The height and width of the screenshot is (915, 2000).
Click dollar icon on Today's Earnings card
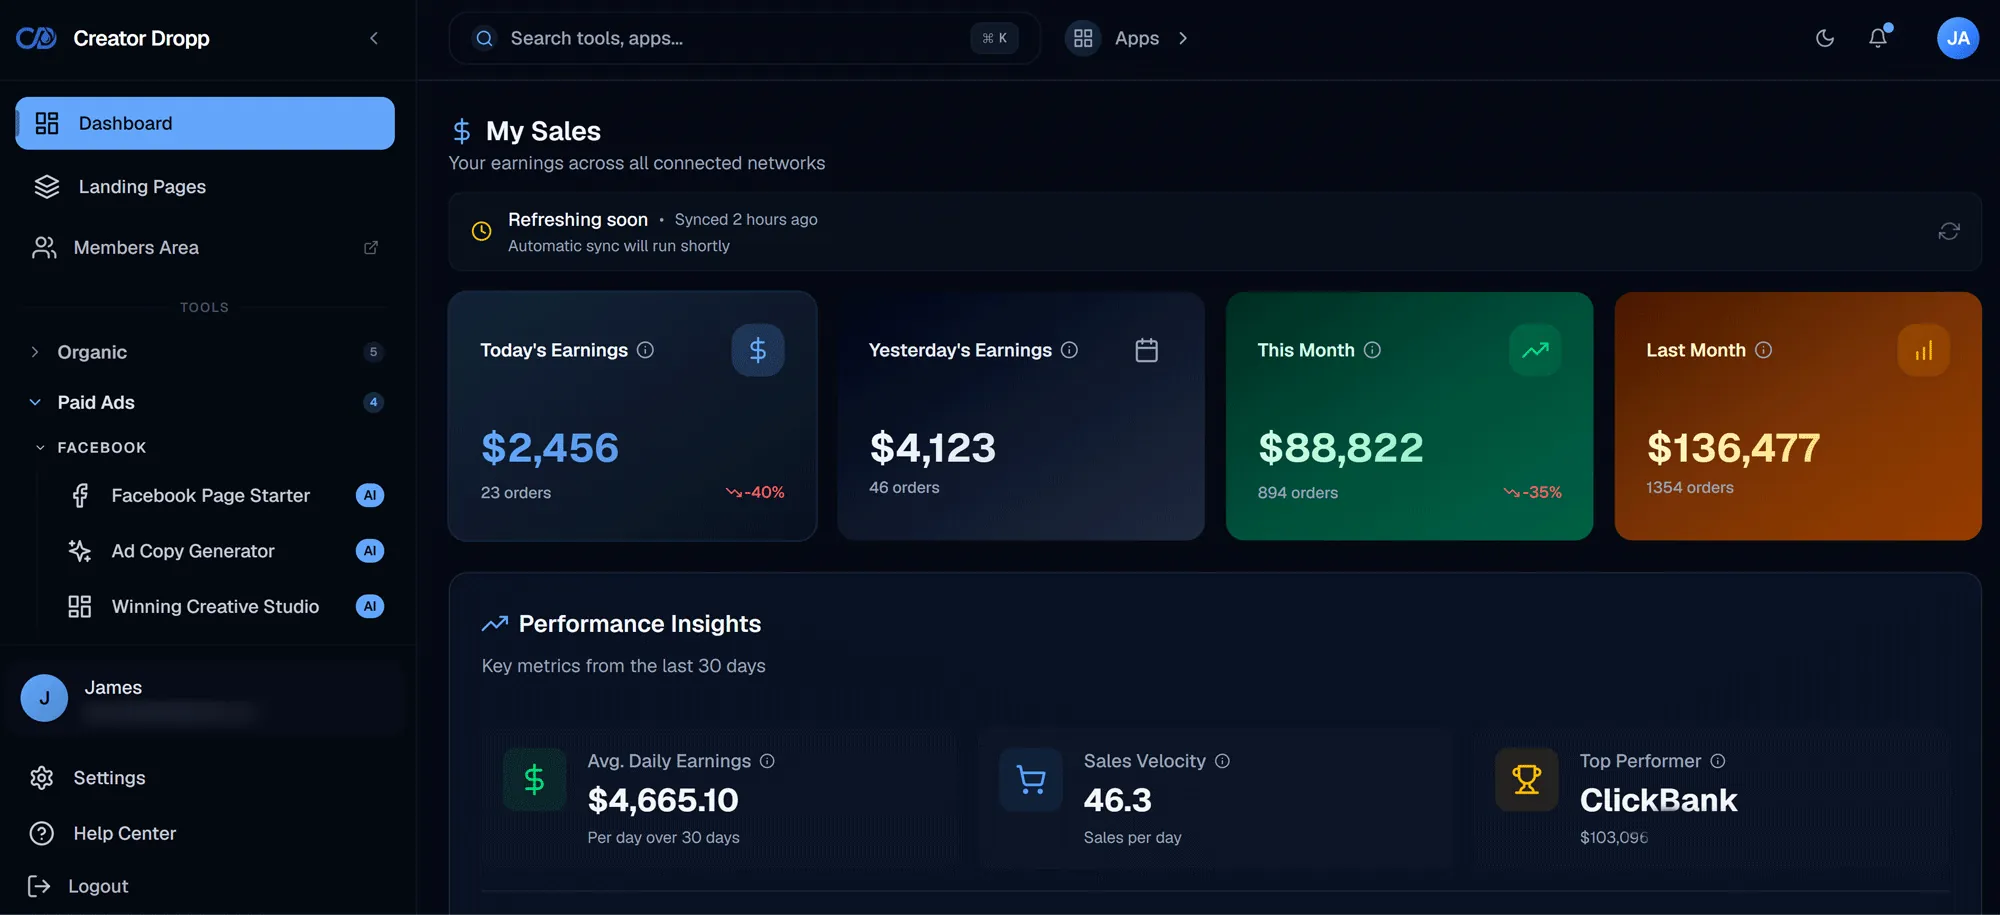point(758,350)
